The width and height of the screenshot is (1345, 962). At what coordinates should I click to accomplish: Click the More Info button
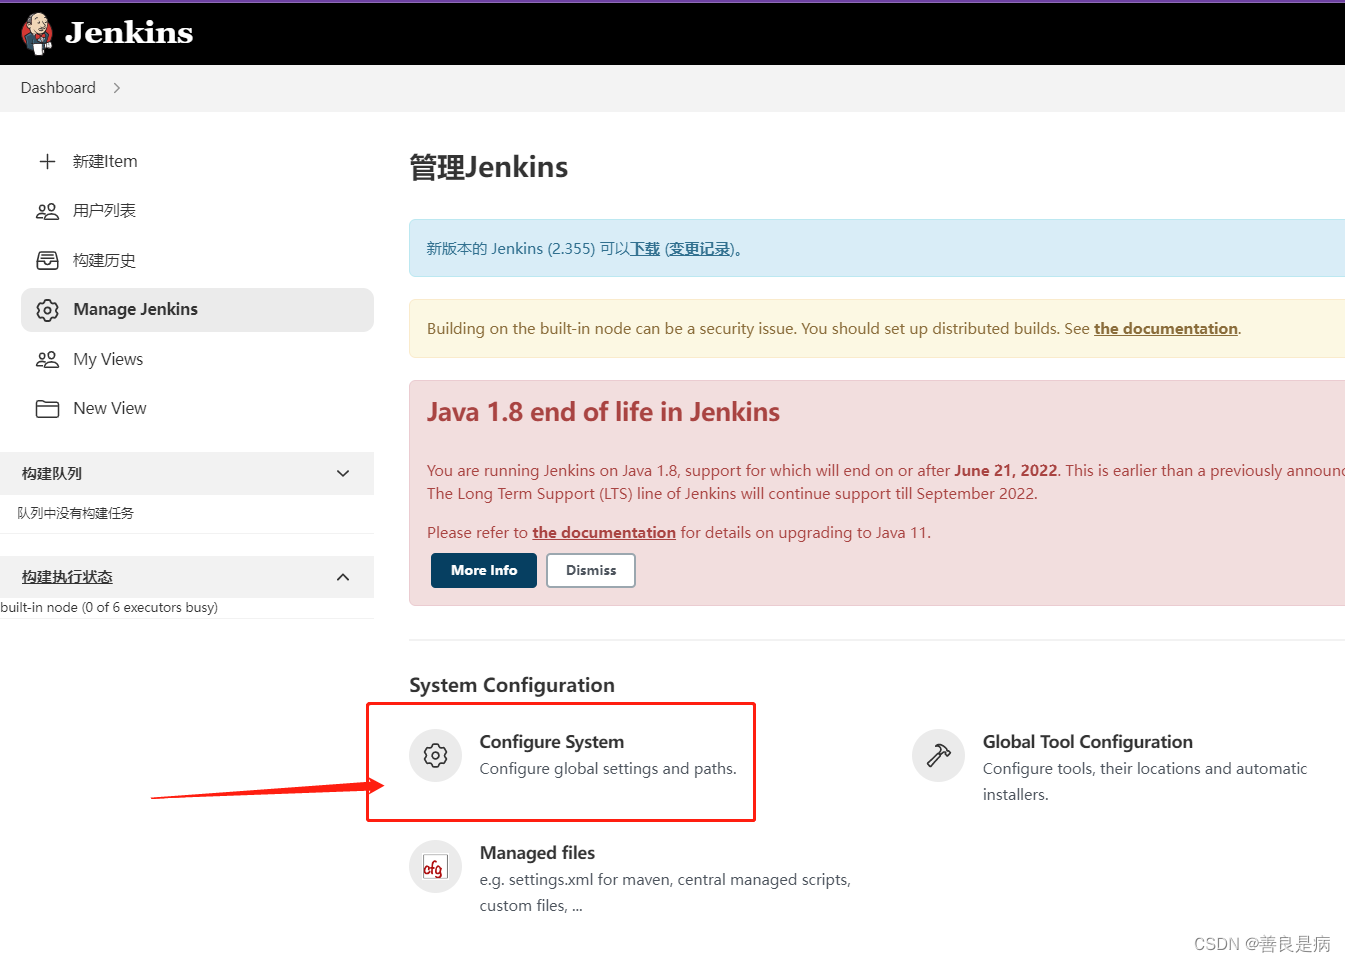coord(484,570)
